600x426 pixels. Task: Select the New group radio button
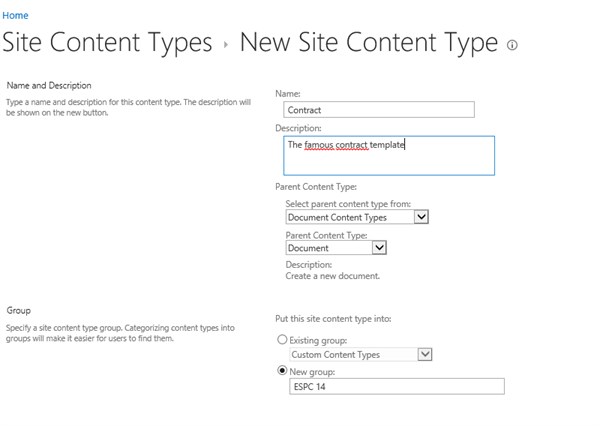point(281,370)
